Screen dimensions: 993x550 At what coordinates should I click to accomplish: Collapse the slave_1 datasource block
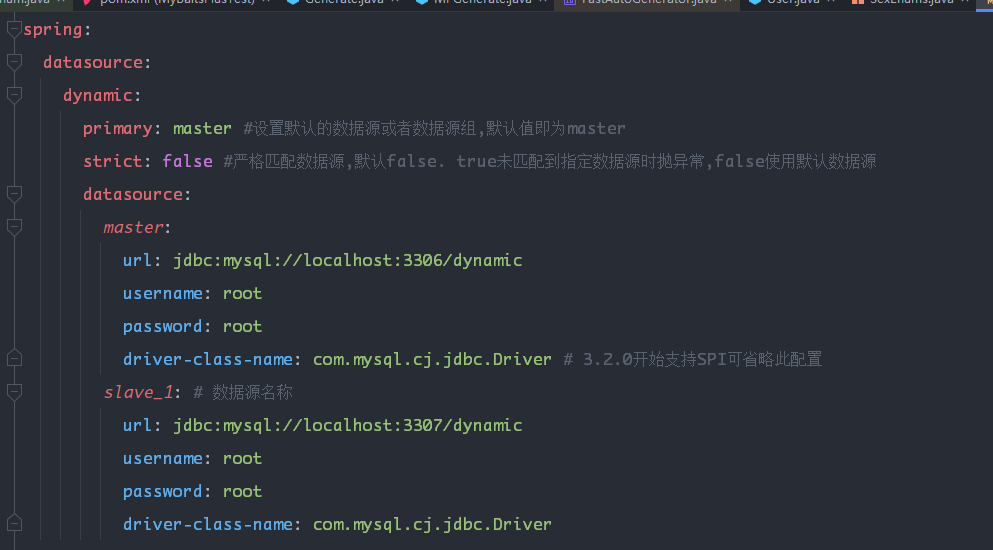click(13, 392)
